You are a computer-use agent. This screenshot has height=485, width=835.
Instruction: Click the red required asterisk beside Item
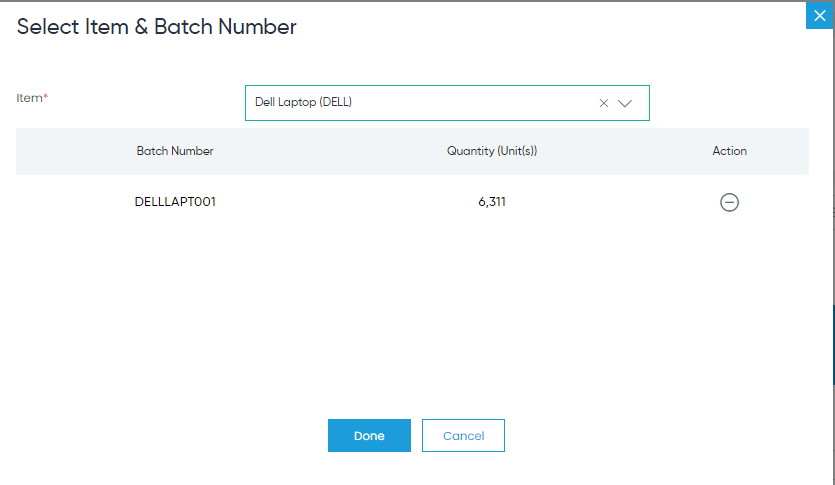(x=46, y=96)
